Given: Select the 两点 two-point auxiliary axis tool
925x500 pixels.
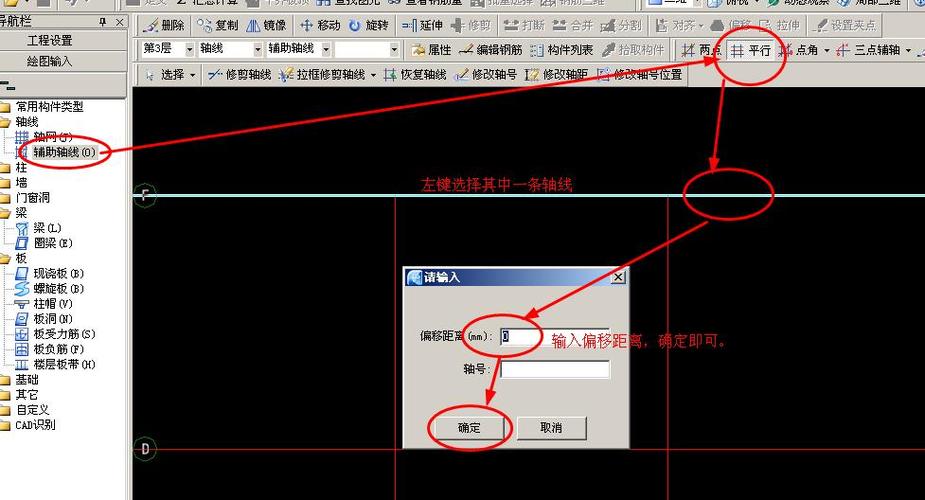Looking at the screenshot, I should pyautogui.click(x=700, y=50).
